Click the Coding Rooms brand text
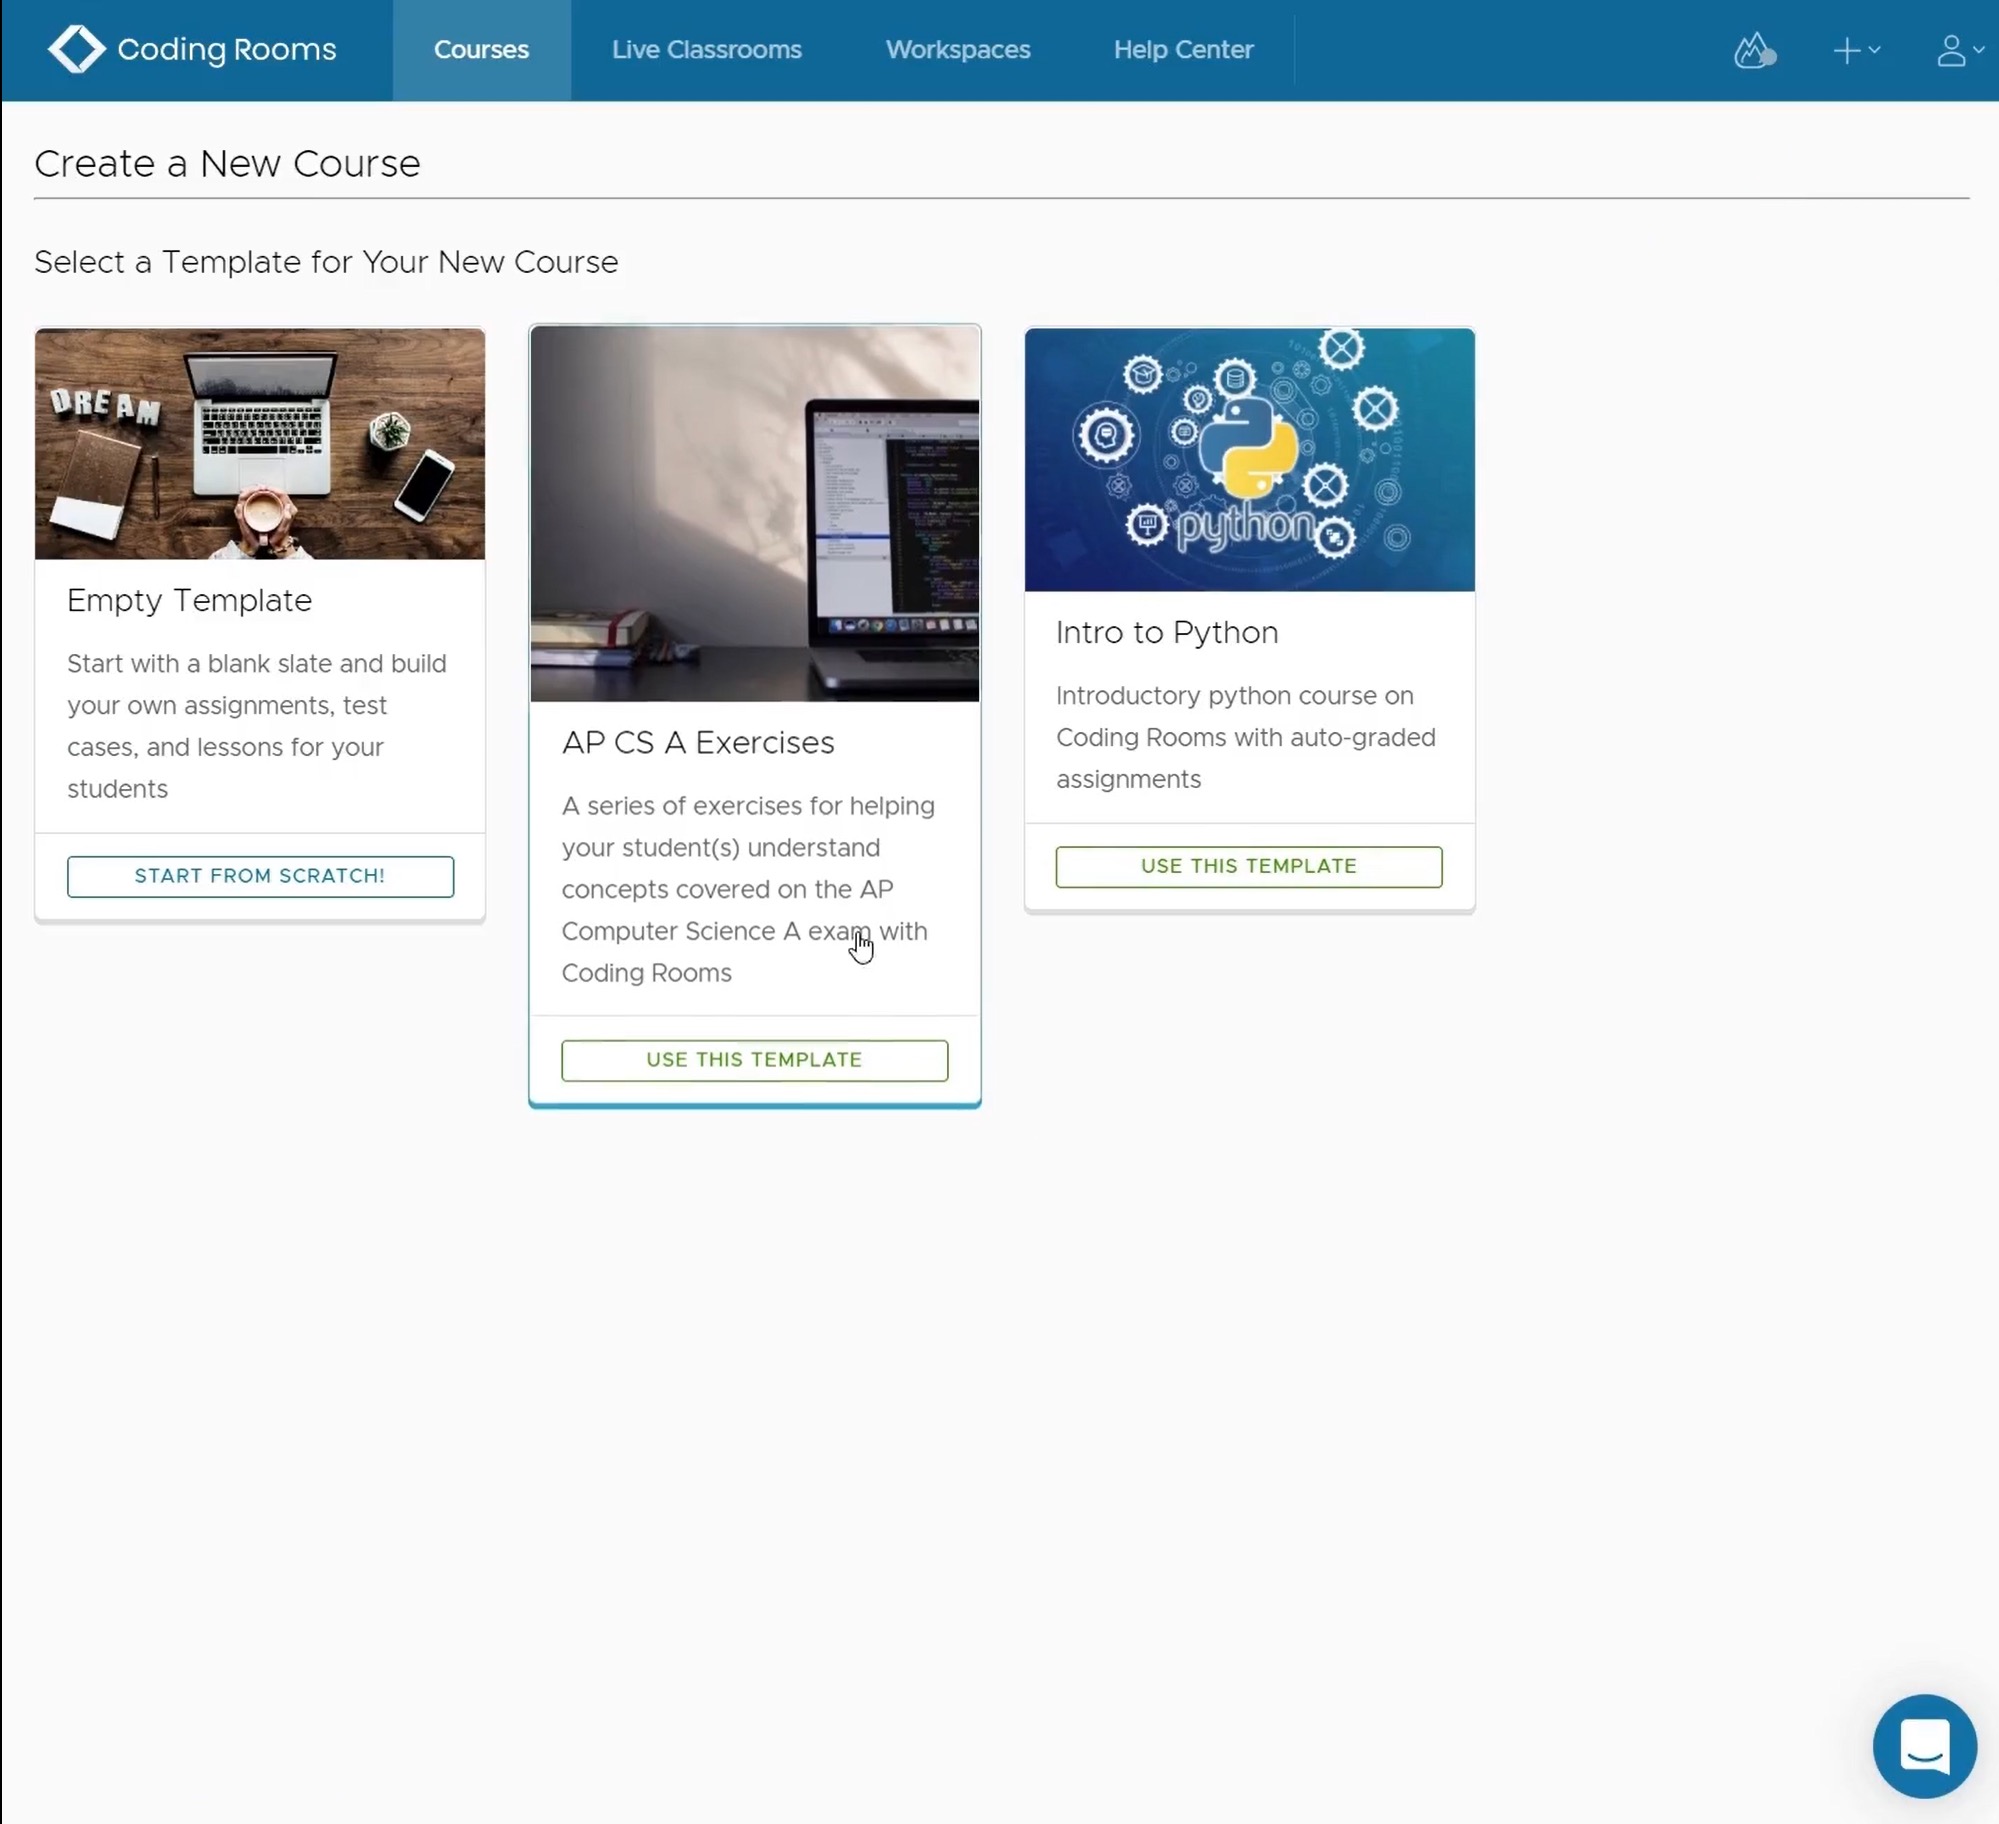Screen dimensions: 1999x1824 point(227,49)
